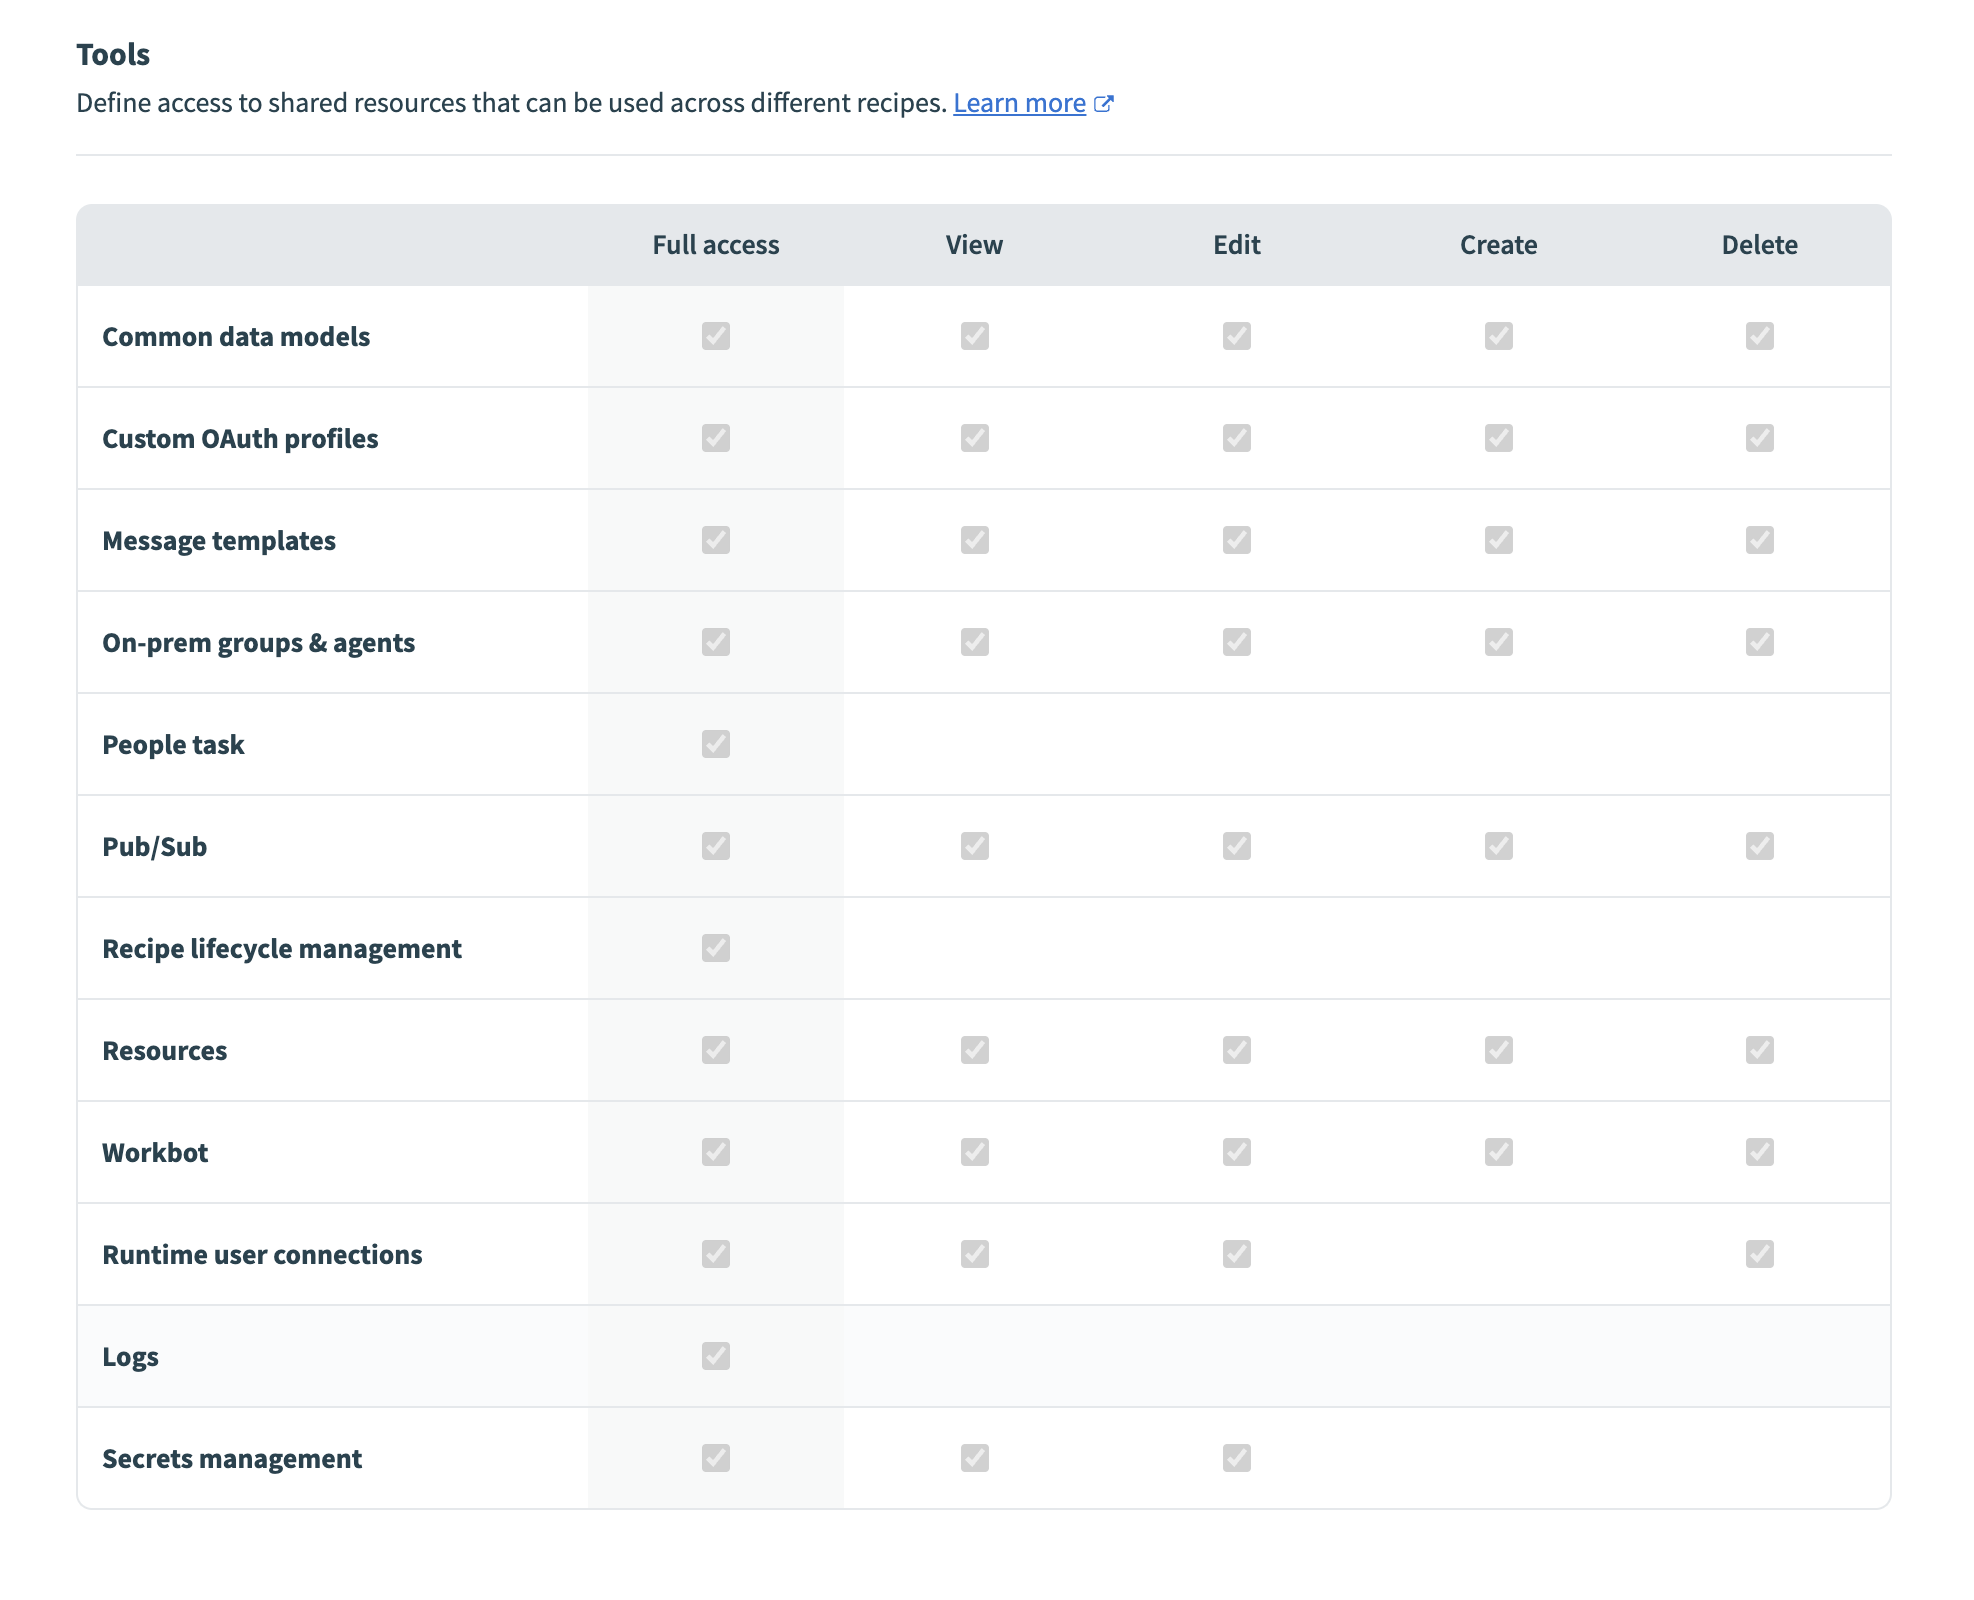Screen dimensions: 1974x1600
Task: Toggle Create checkbox for Resources row
Action: (x=1497, y=1050)
